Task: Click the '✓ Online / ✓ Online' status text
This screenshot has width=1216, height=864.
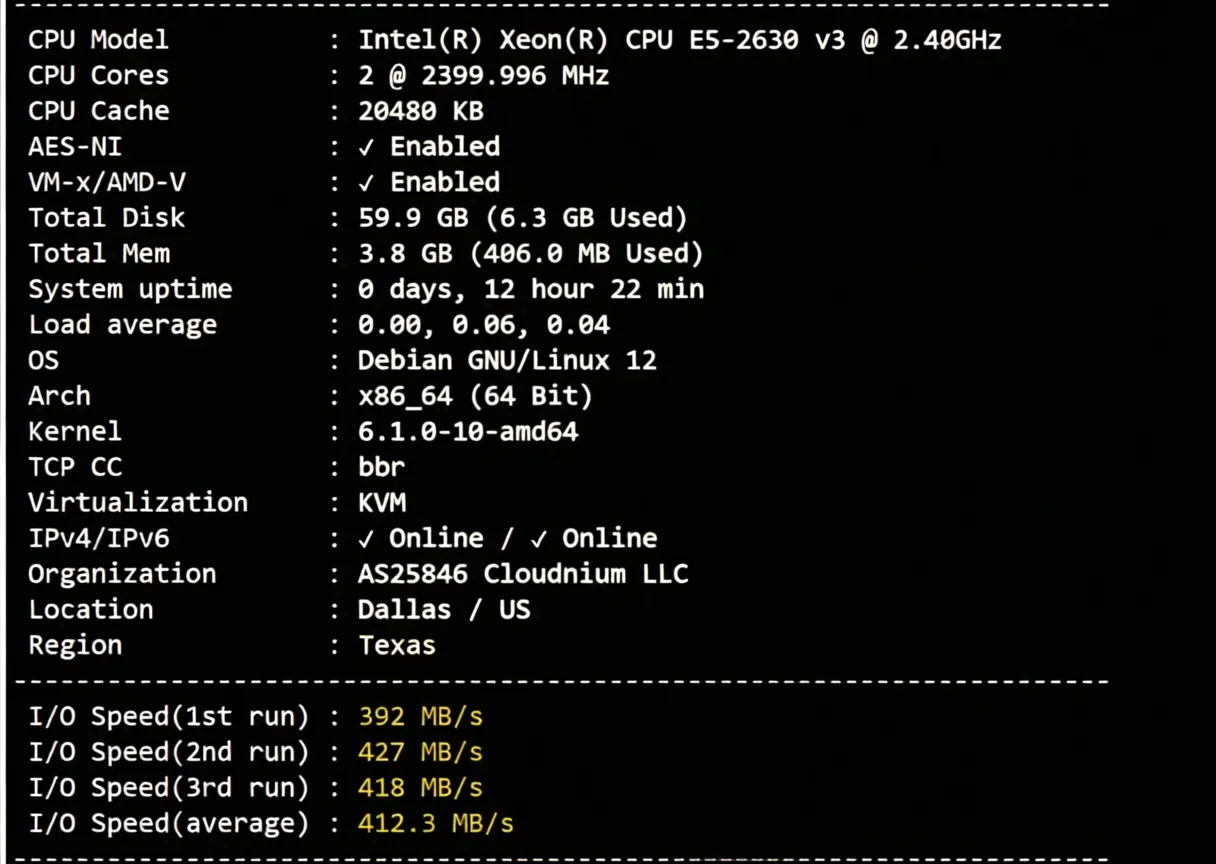Action: coord(507,538)
